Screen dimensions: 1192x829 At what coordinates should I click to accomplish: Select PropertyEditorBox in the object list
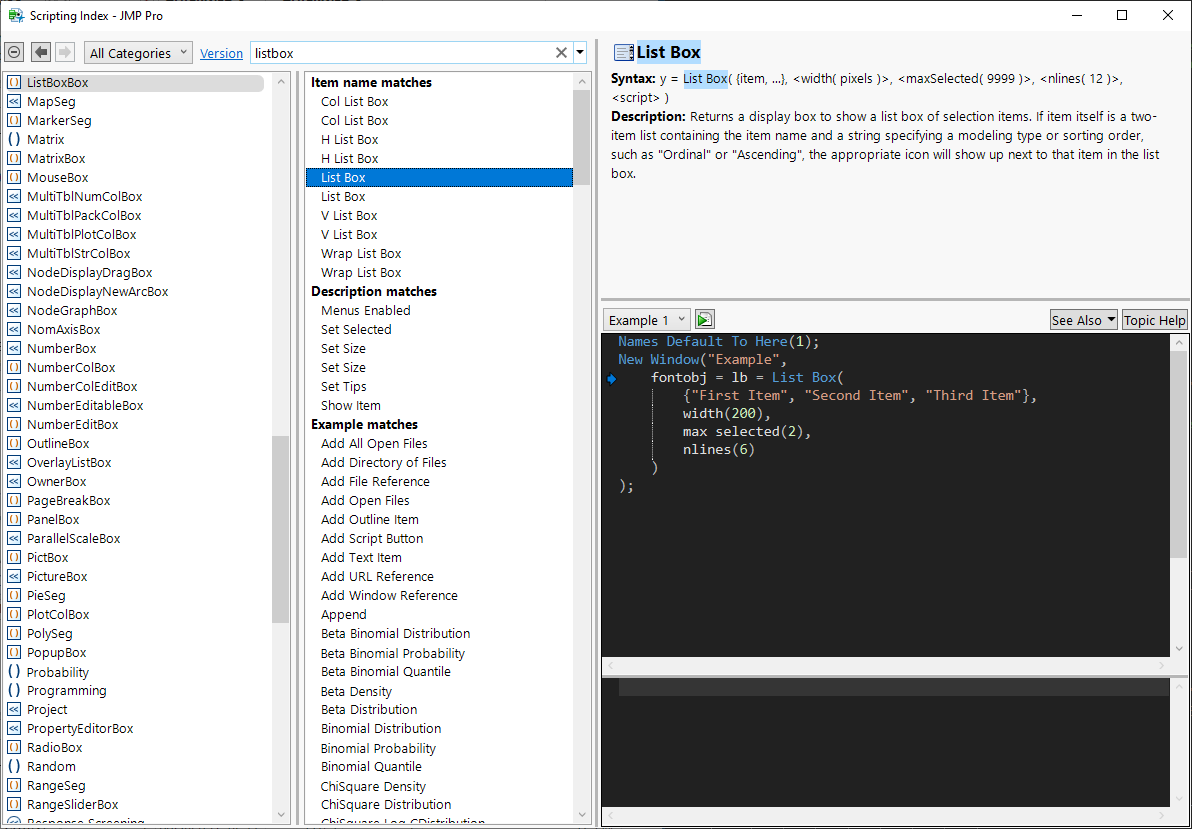[80, 729]
